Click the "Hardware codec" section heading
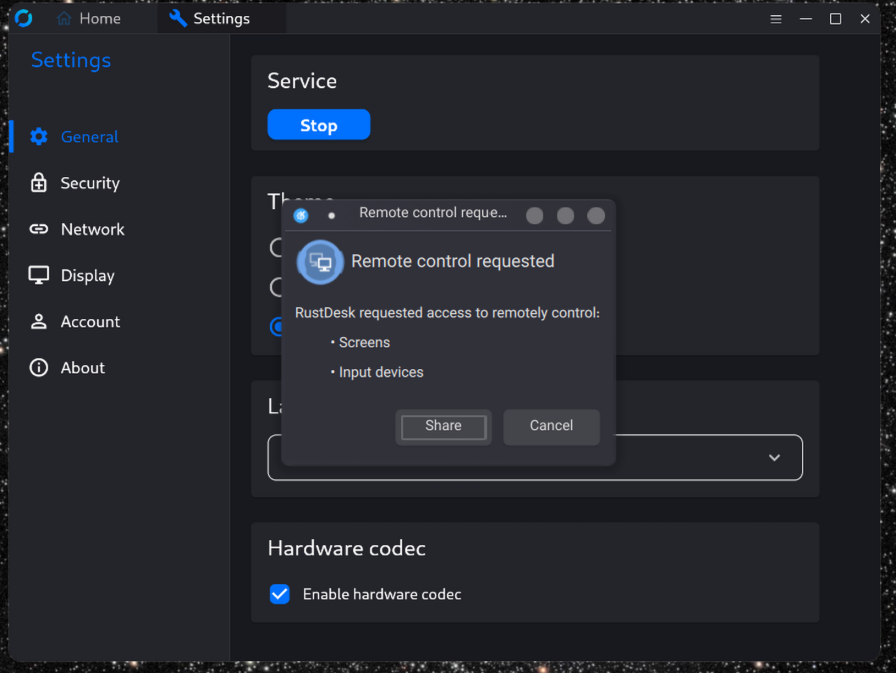The width and height of the screenshot is (896, 673). point(347,548)
